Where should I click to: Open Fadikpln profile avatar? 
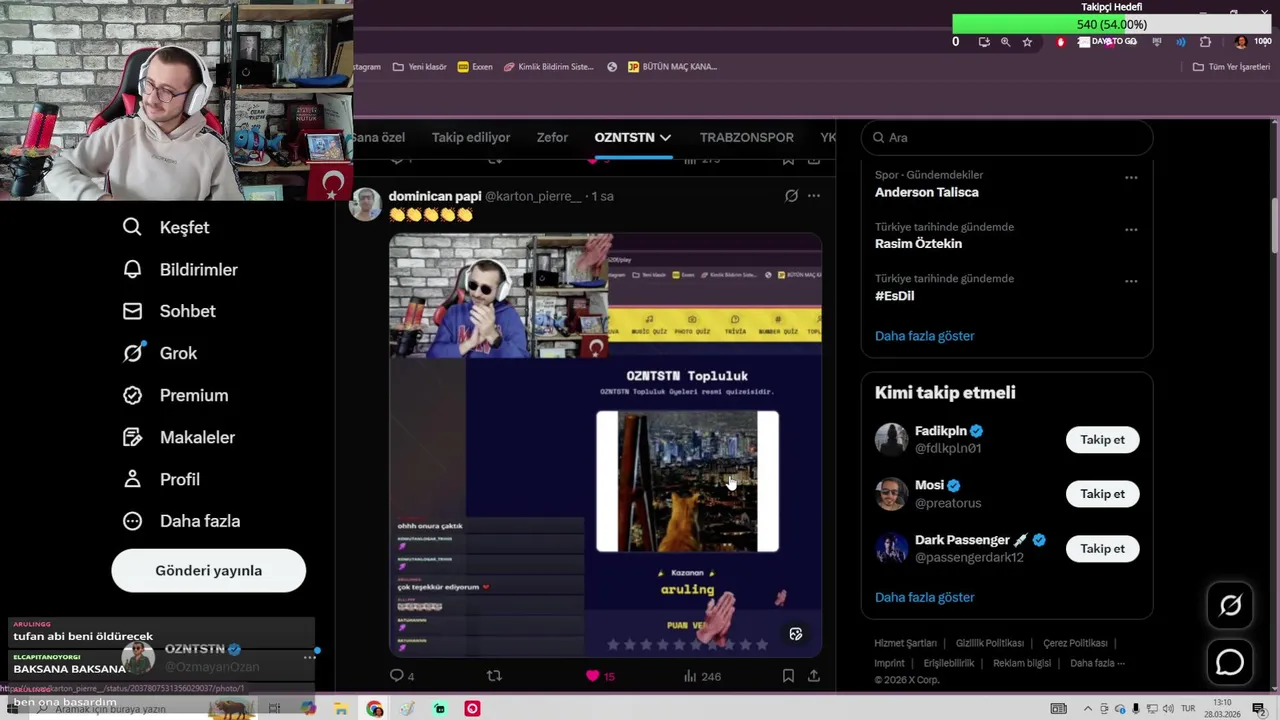click(x=891, y=439)
